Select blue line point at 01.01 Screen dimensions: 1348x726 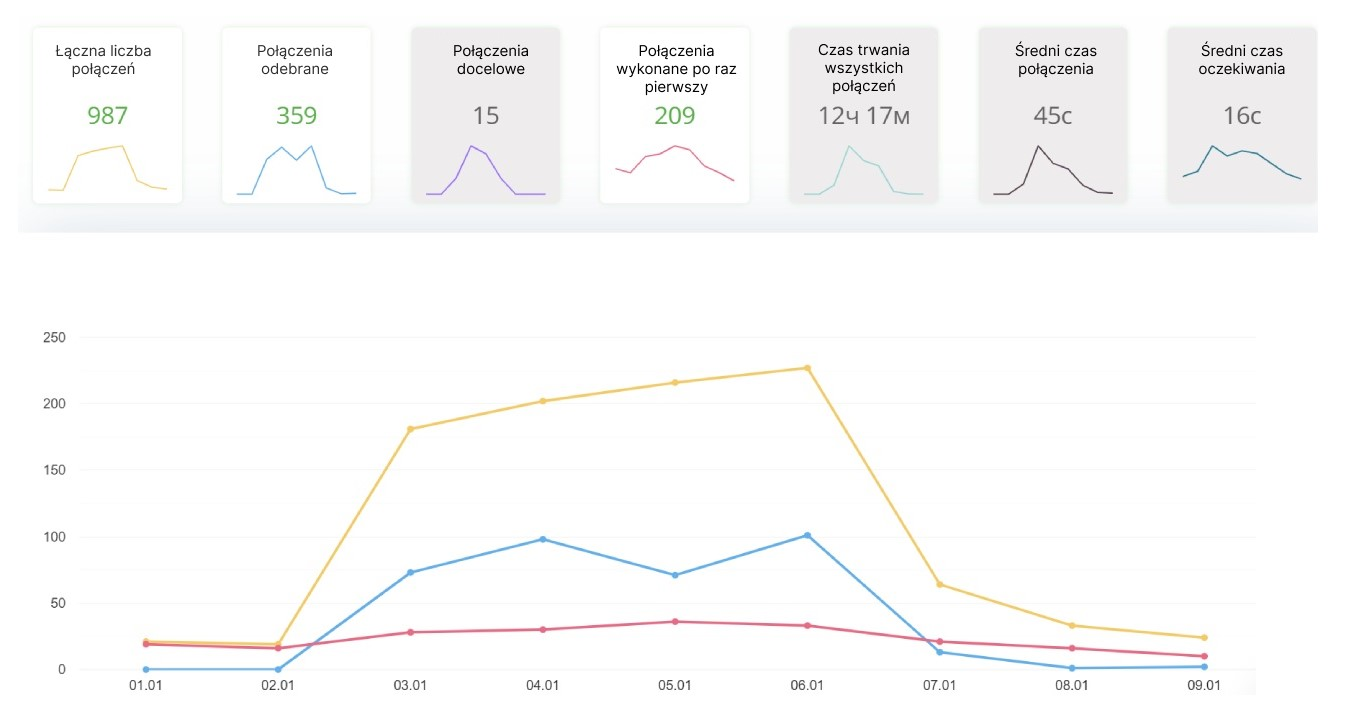[146, 669]
